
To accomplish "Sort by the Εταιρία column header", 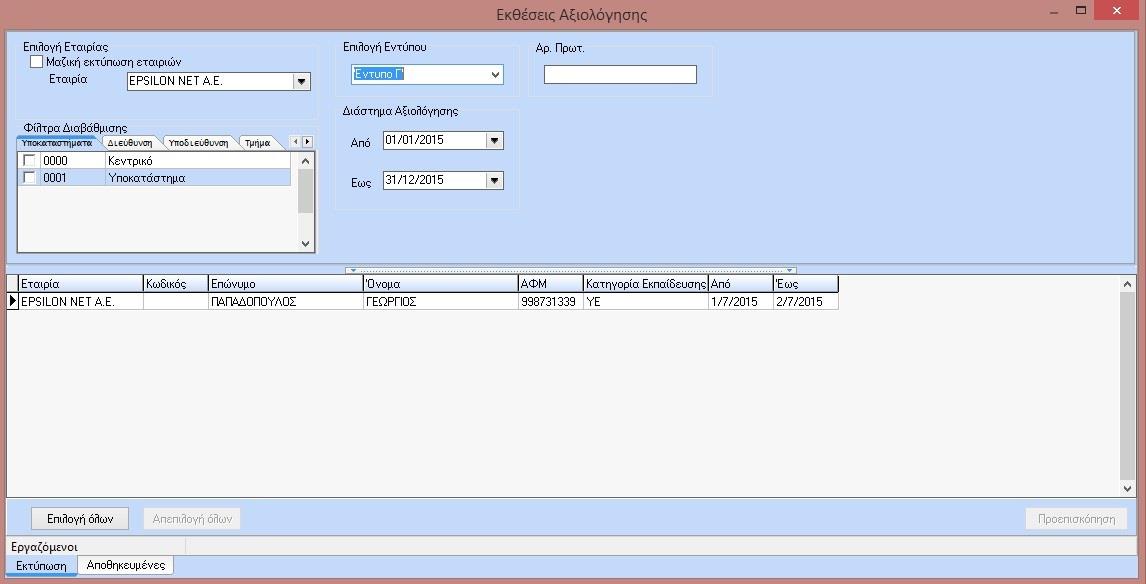I will (80, 284).
